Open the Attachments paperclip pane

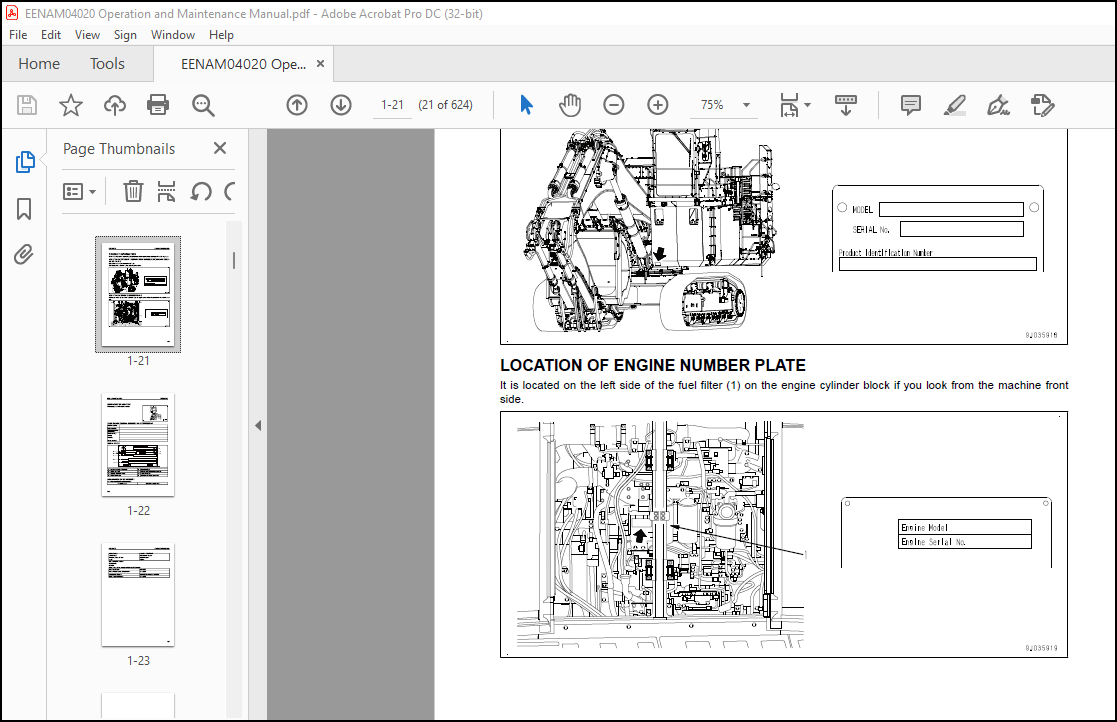pos(24,254)
